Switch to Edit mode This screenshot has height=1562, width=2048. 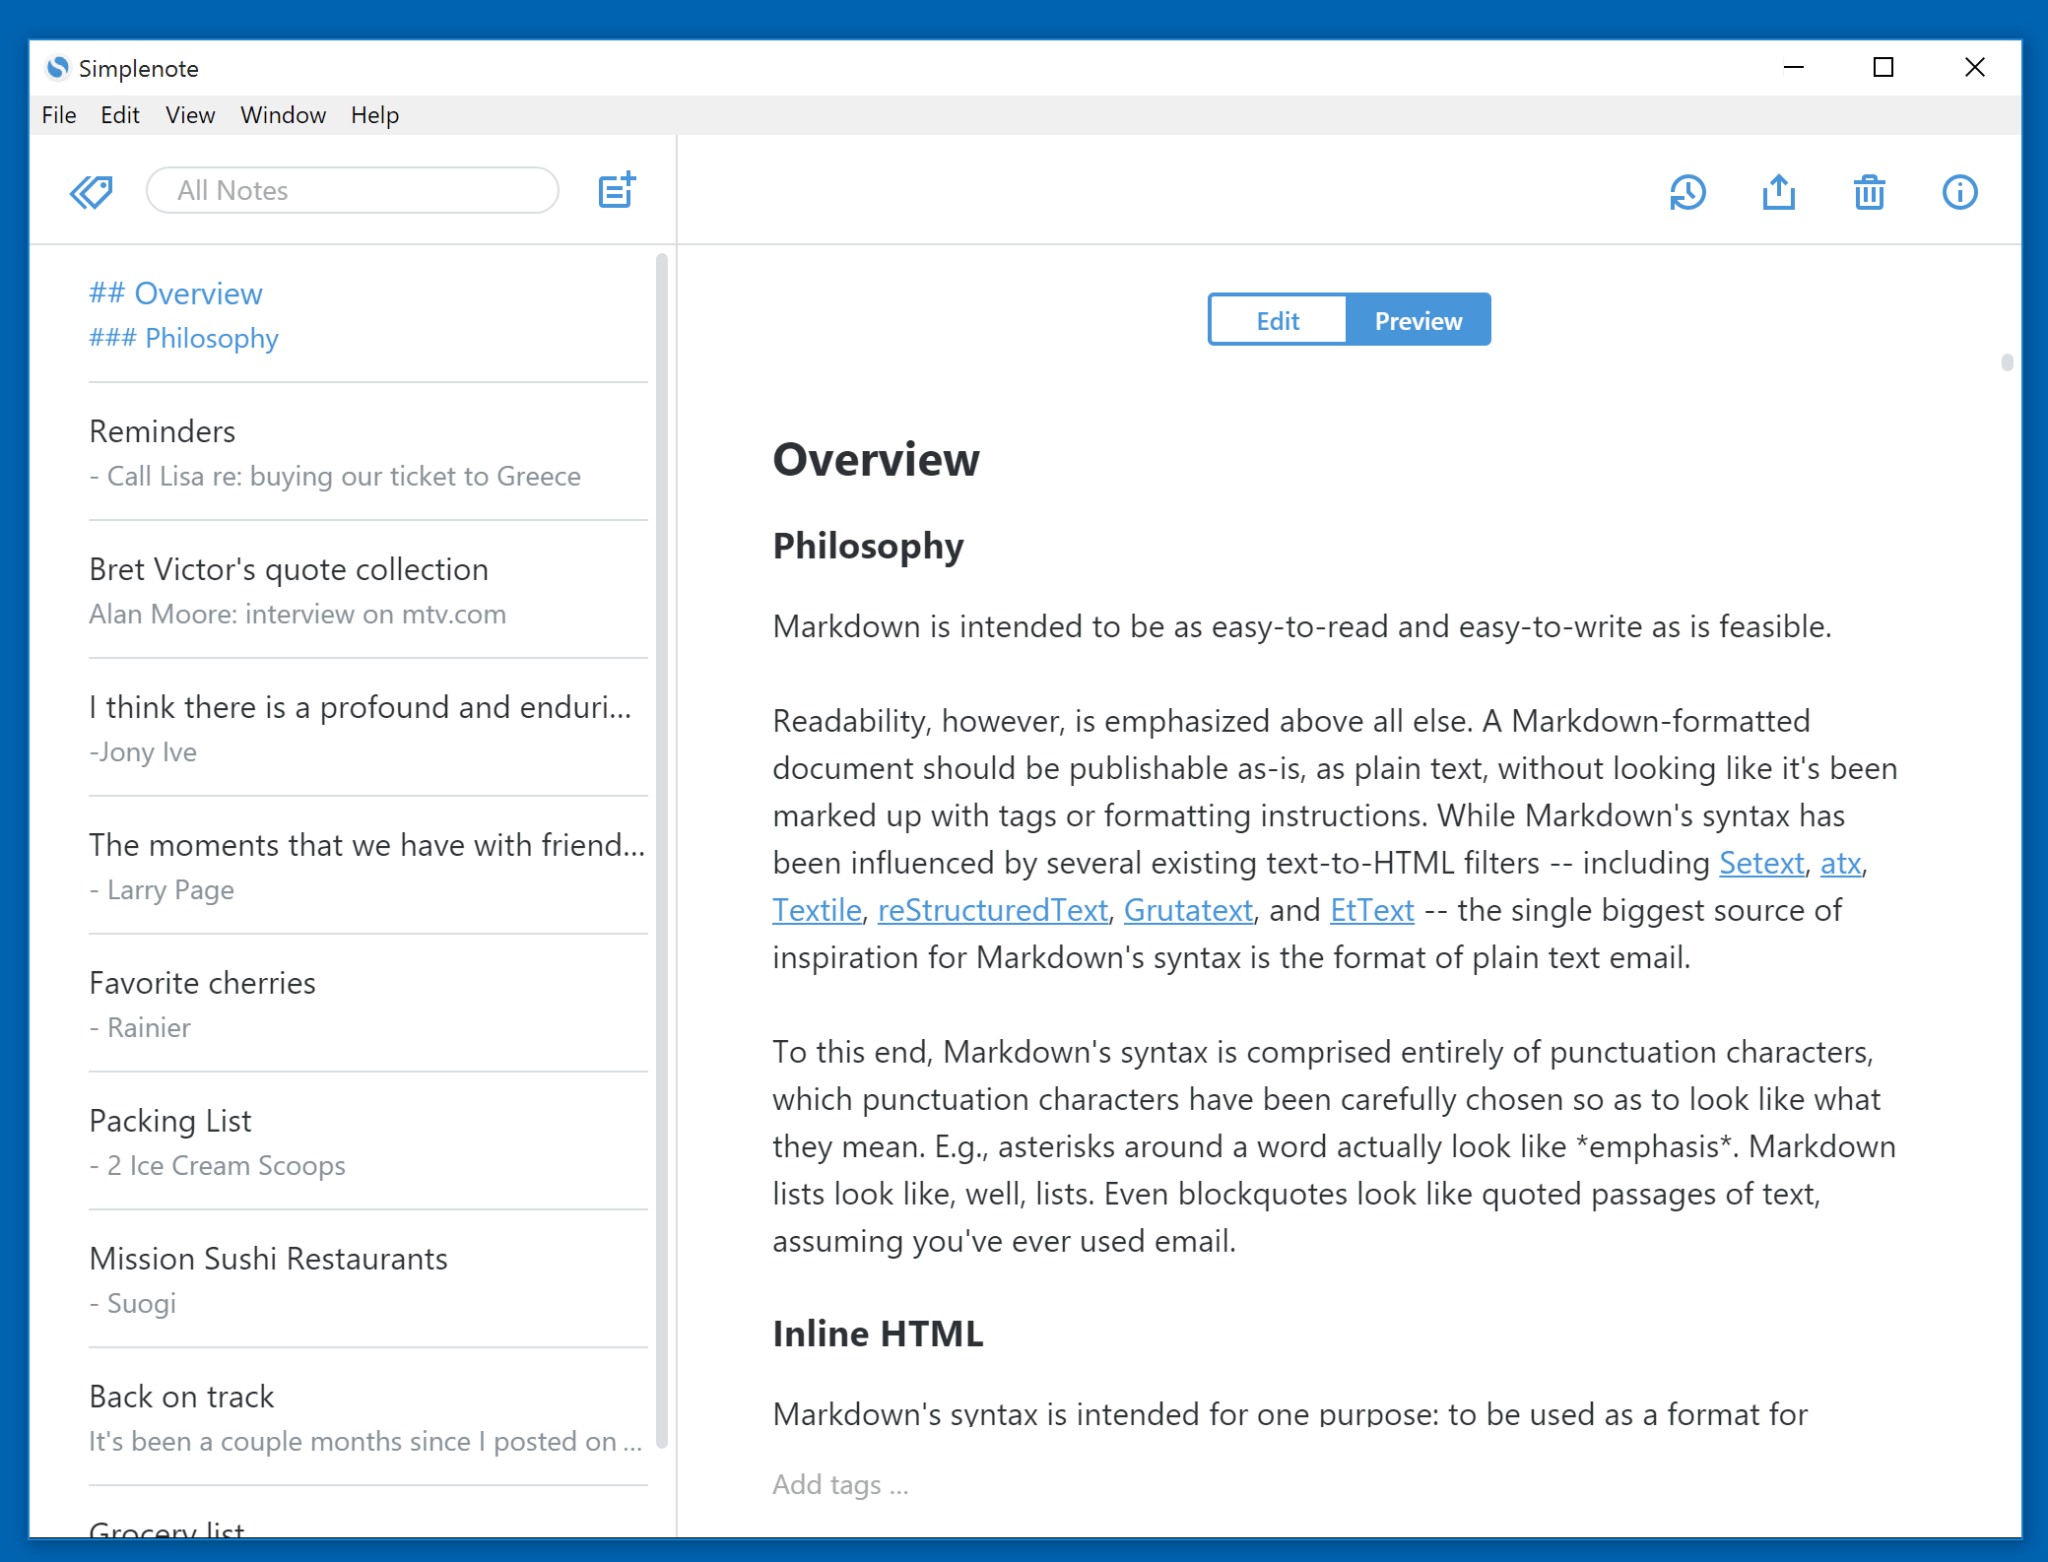(x=1277, y=320)
